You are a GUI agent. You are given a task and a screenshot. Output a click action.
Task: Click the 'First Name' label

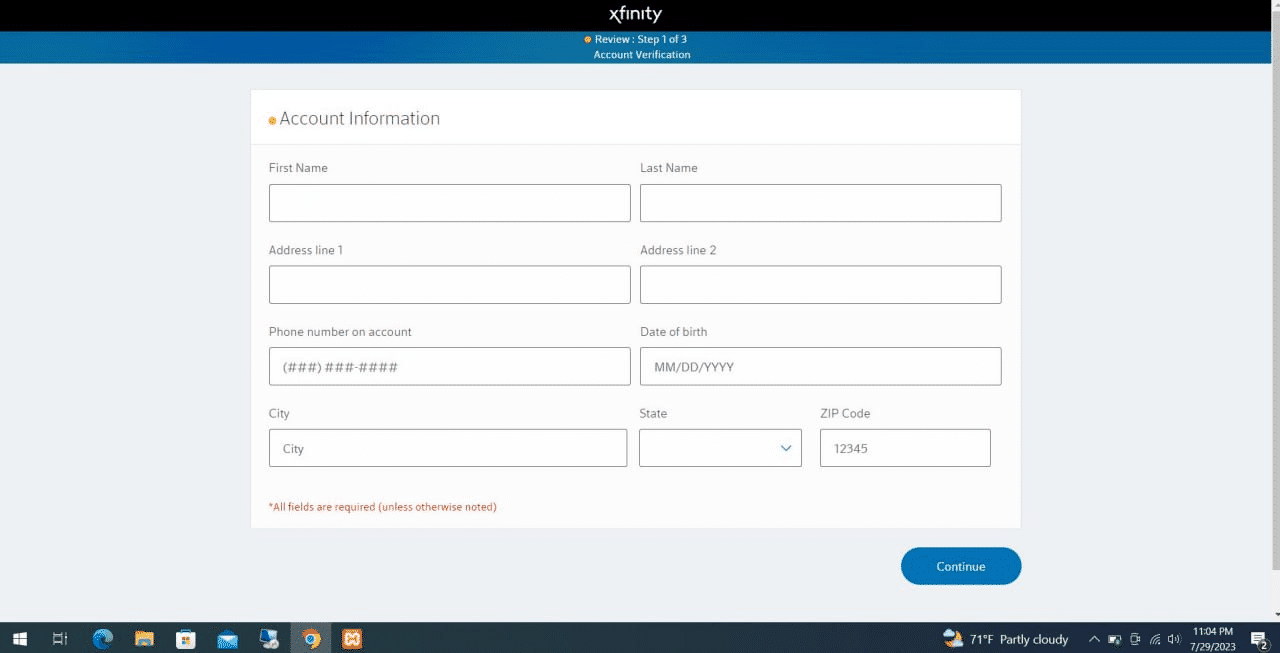298,168
